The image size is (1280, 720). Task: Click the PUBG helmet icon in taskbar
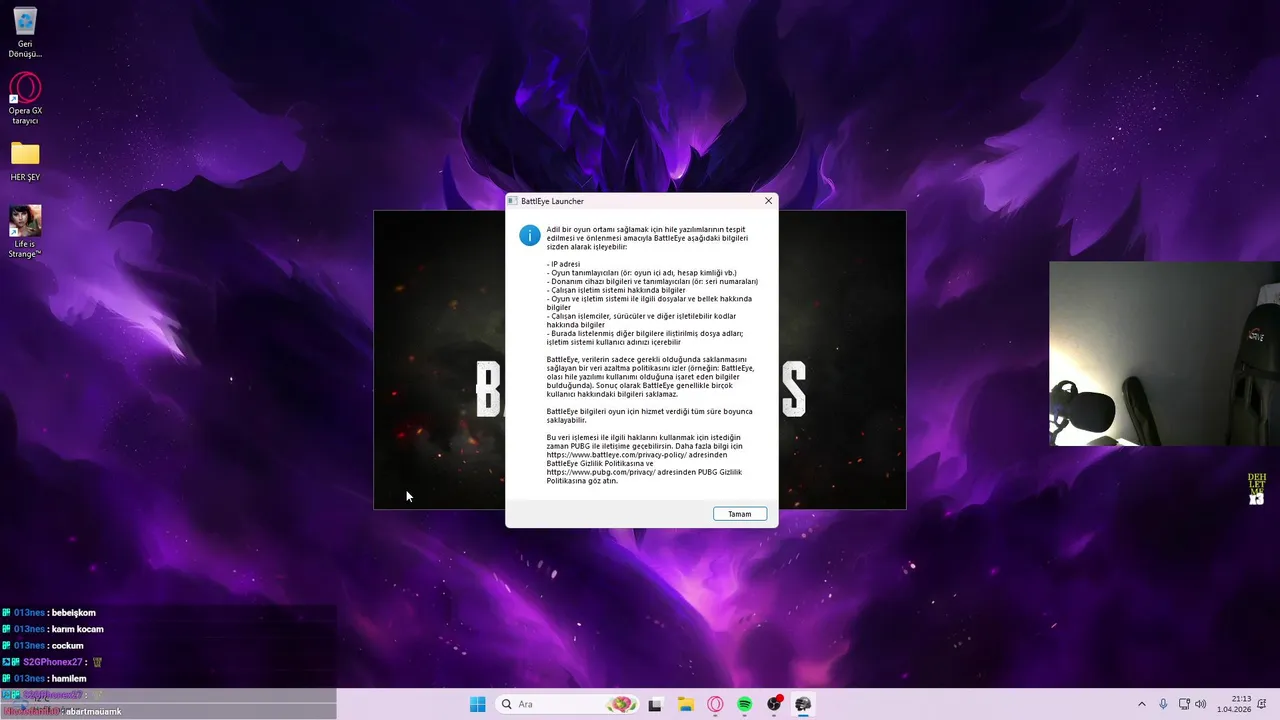[x=803, y=704]
